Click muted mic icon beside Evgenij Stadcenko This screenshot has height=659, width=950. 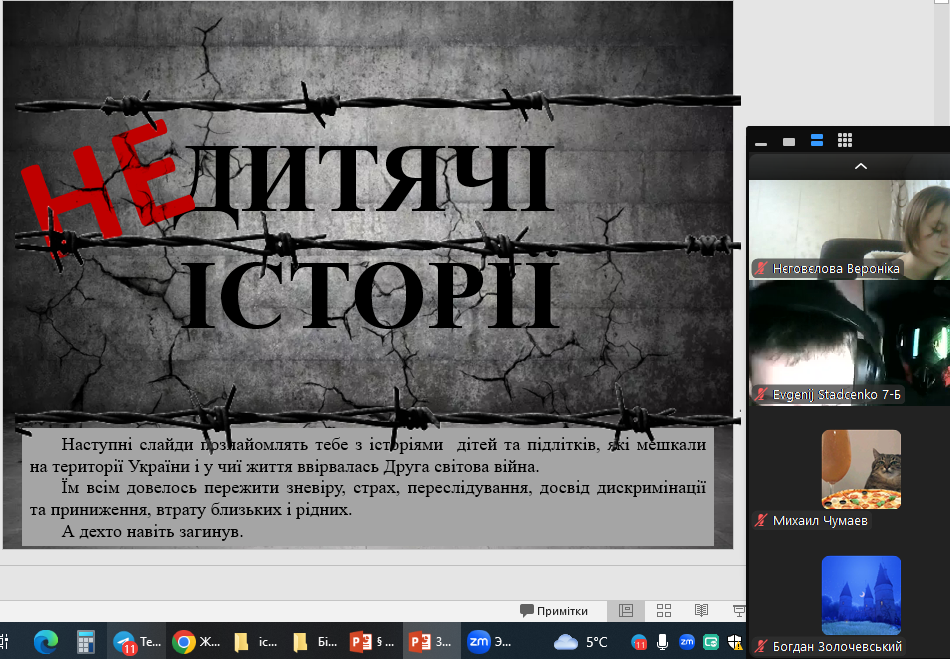(762, 394)
